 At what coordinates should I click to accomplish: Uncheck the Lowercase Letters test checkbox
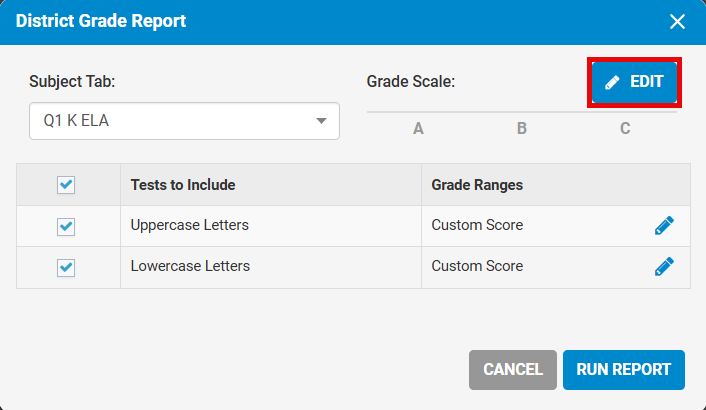[x=66, y=268]
